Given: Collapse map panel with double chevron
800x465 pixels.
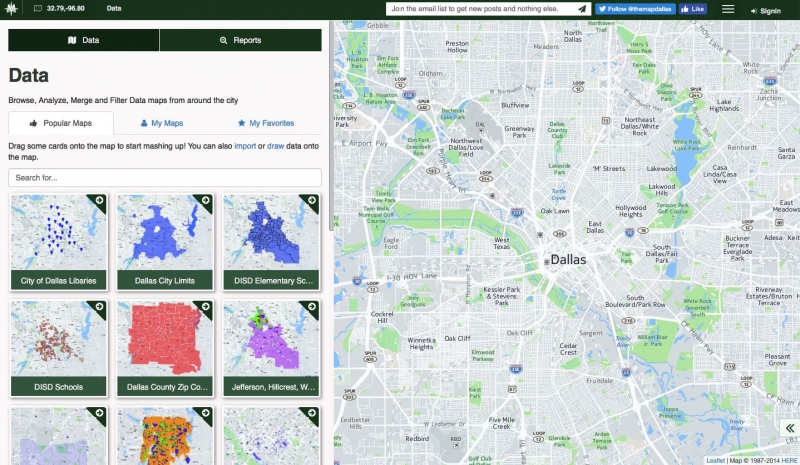Looking at the screenshot, I should [x=790, y=428].
